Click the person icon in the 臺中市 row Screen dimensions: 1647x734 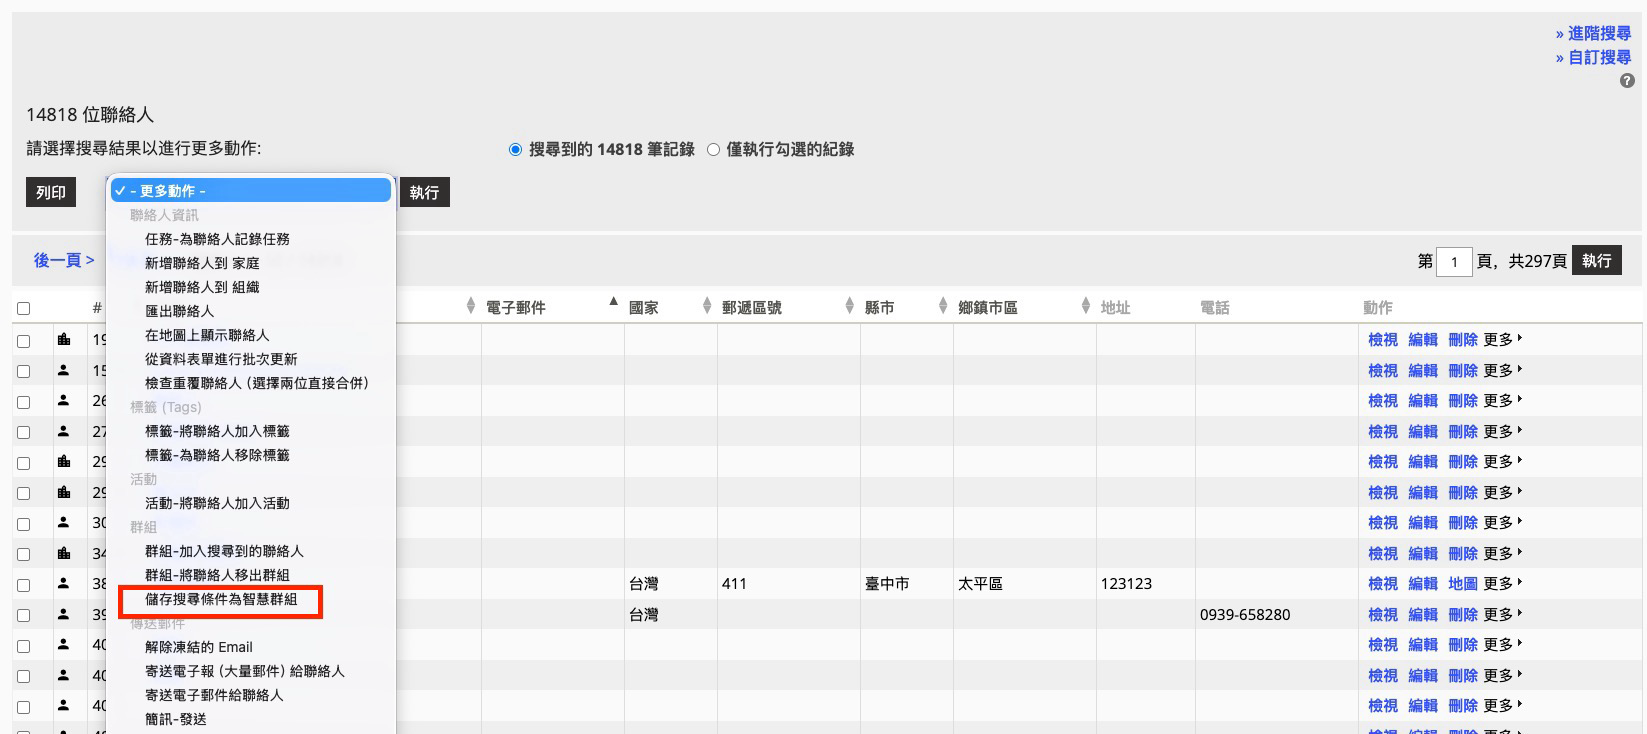pos(64,584)
